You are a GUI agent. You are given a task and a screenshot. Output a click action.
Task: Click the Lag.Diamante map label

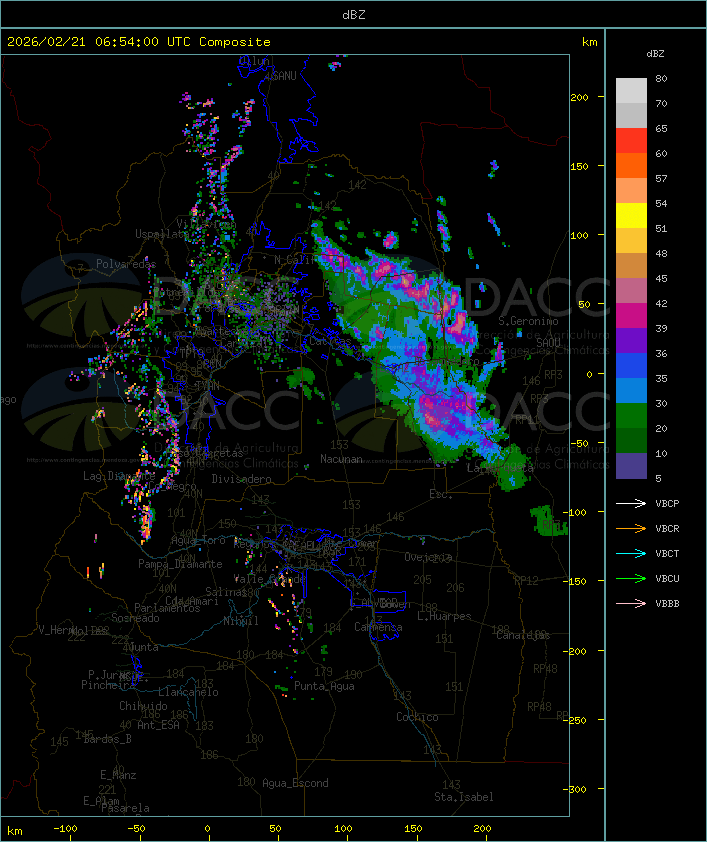coord(119,476)
